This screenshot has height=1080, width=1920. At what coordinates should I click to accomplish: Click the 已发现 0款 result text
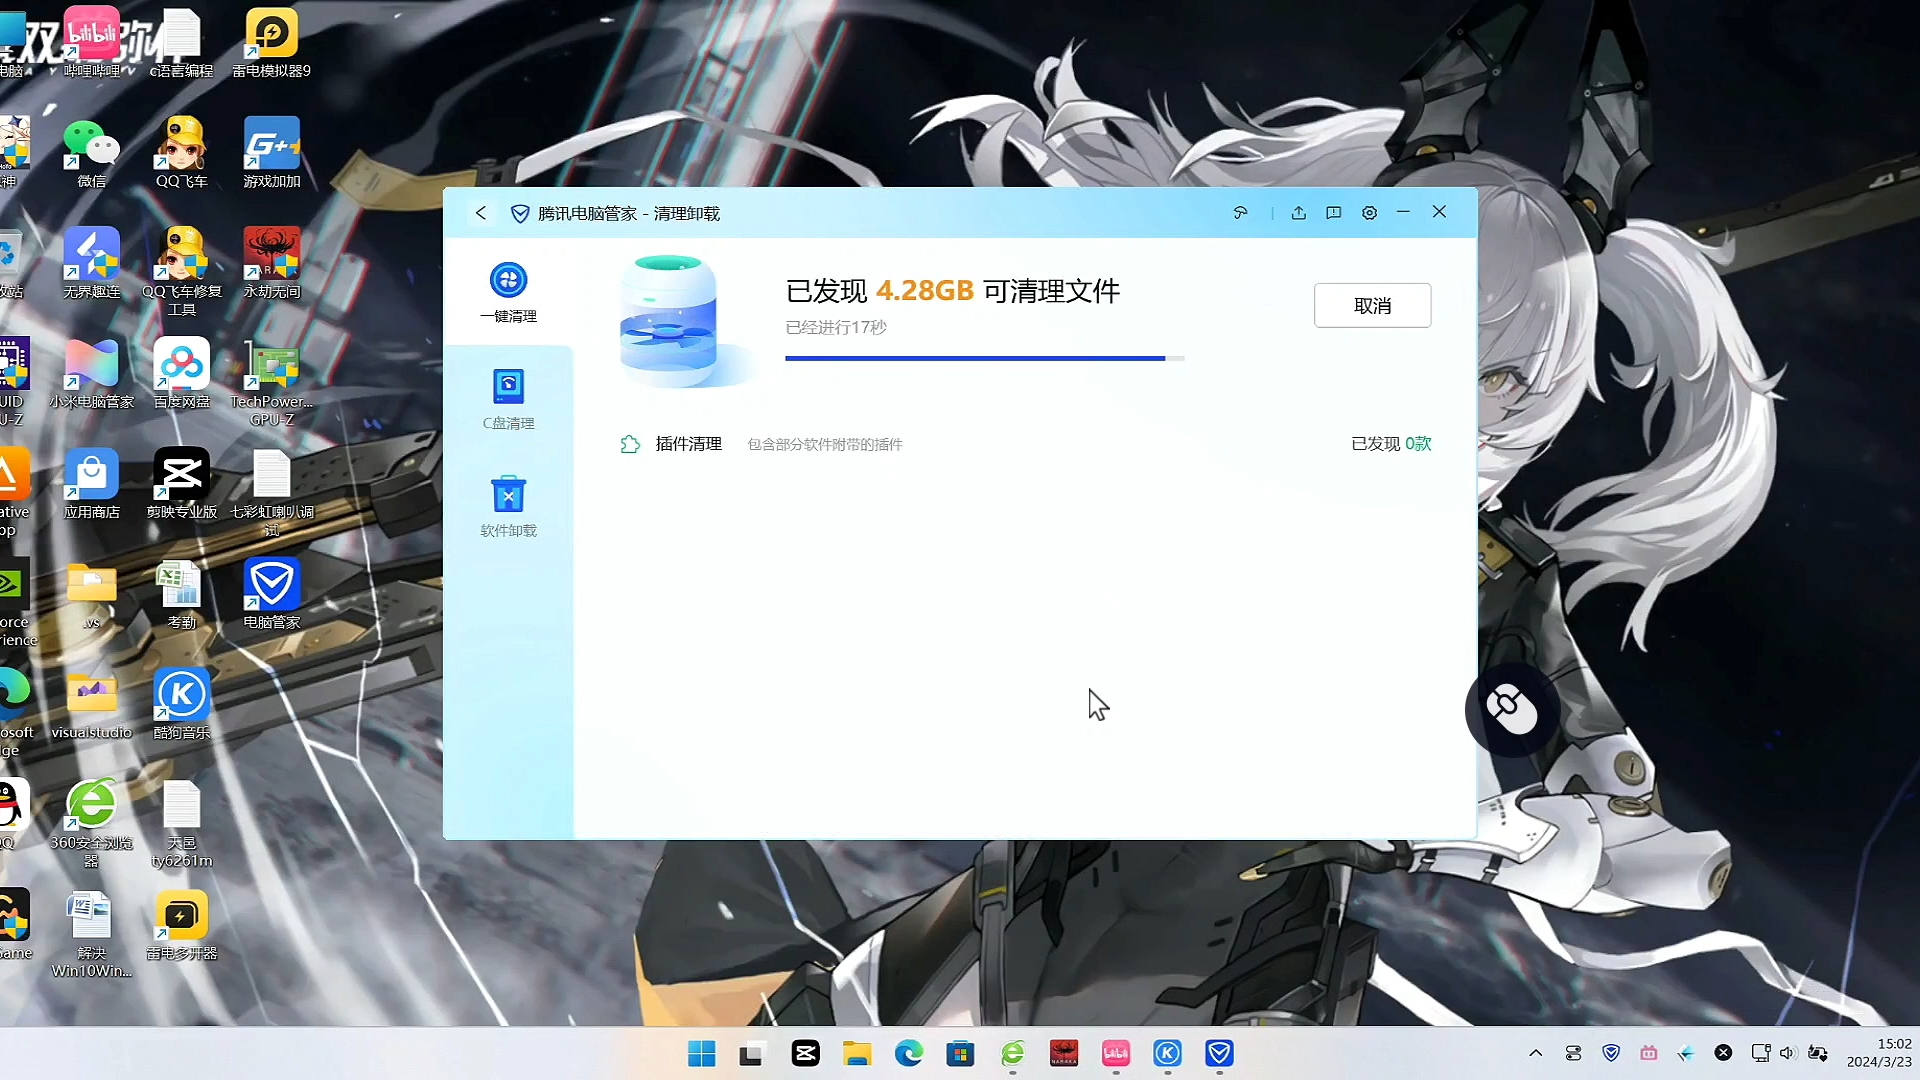pyautogui.click(x=1391, y=444)
